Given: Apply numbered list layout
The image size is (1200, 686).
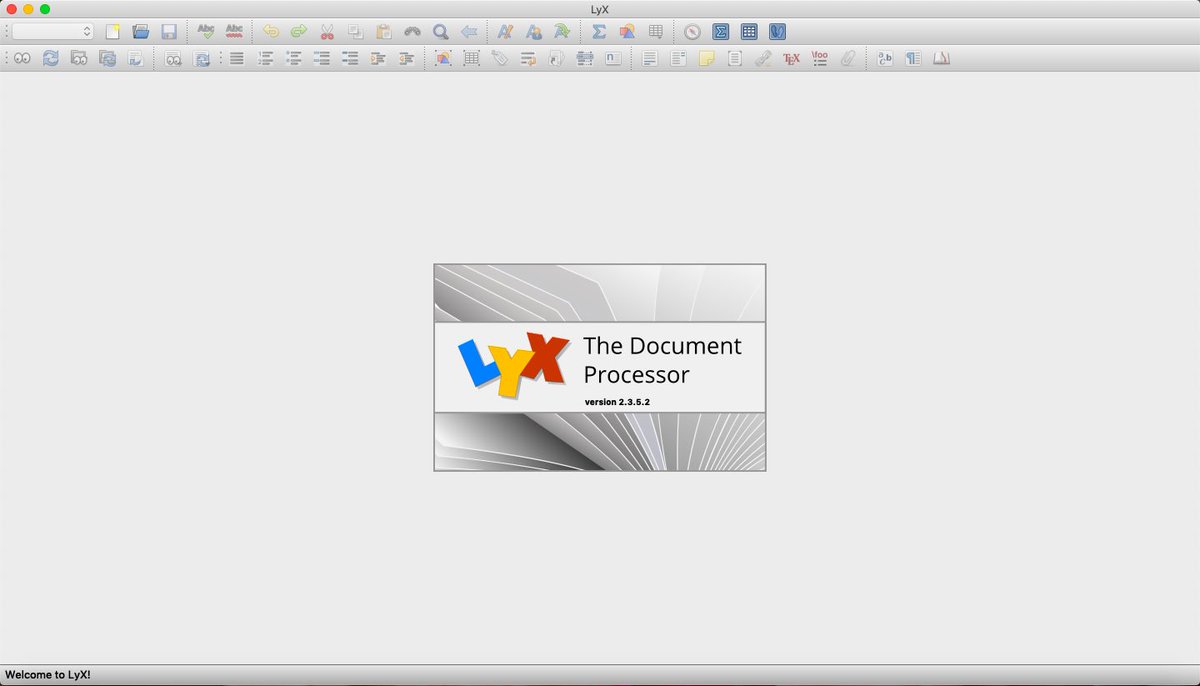Looking at the screenshot, I should click(x=265, y=59).
